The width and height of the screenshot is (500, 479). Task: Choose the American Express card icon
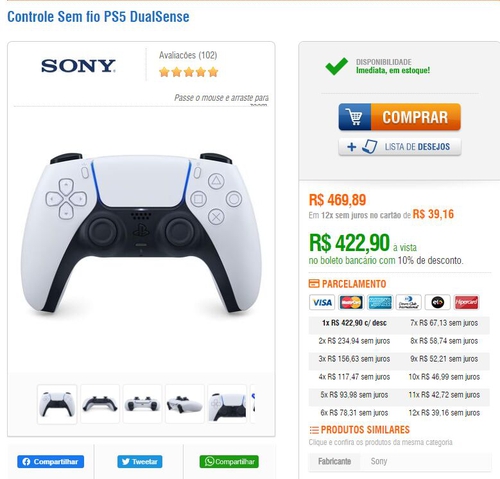[x=380, y=302]
